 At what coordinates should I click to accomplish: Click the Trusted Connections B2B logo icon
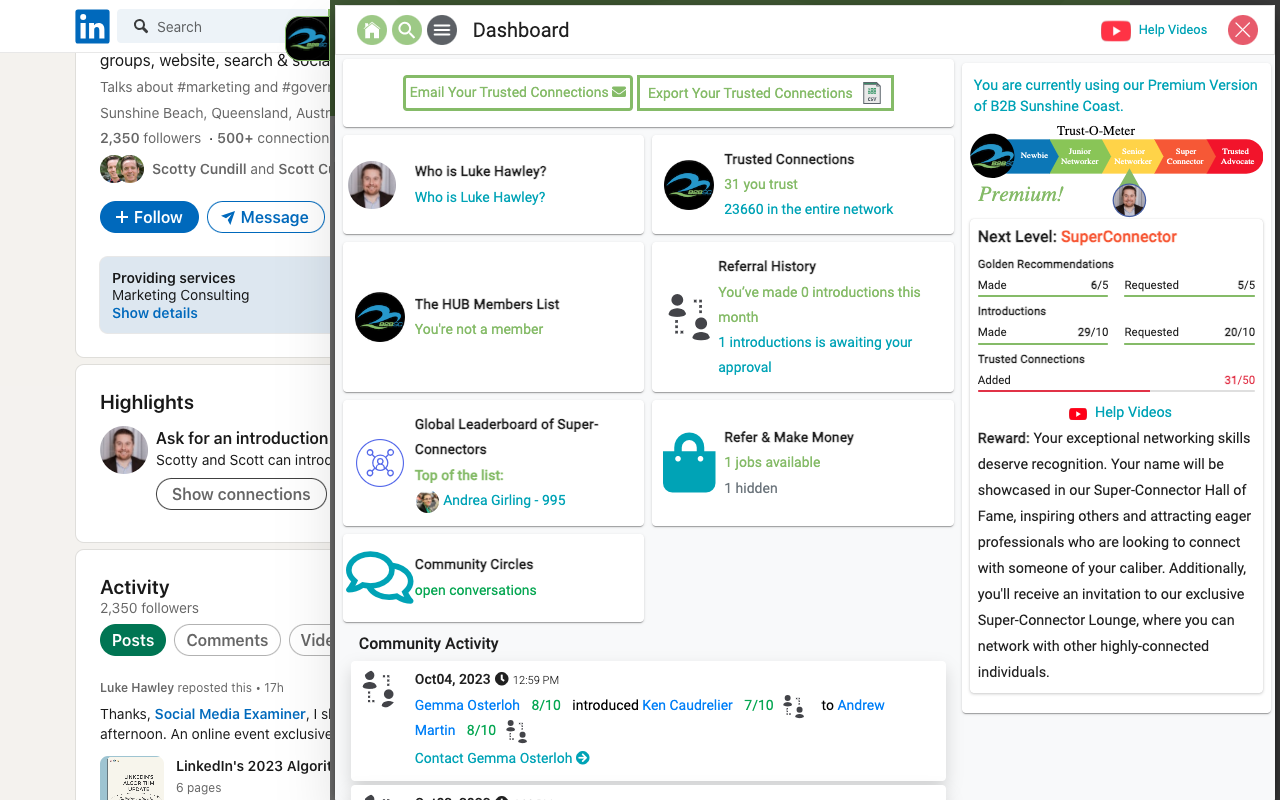click(x=689, y=185)
